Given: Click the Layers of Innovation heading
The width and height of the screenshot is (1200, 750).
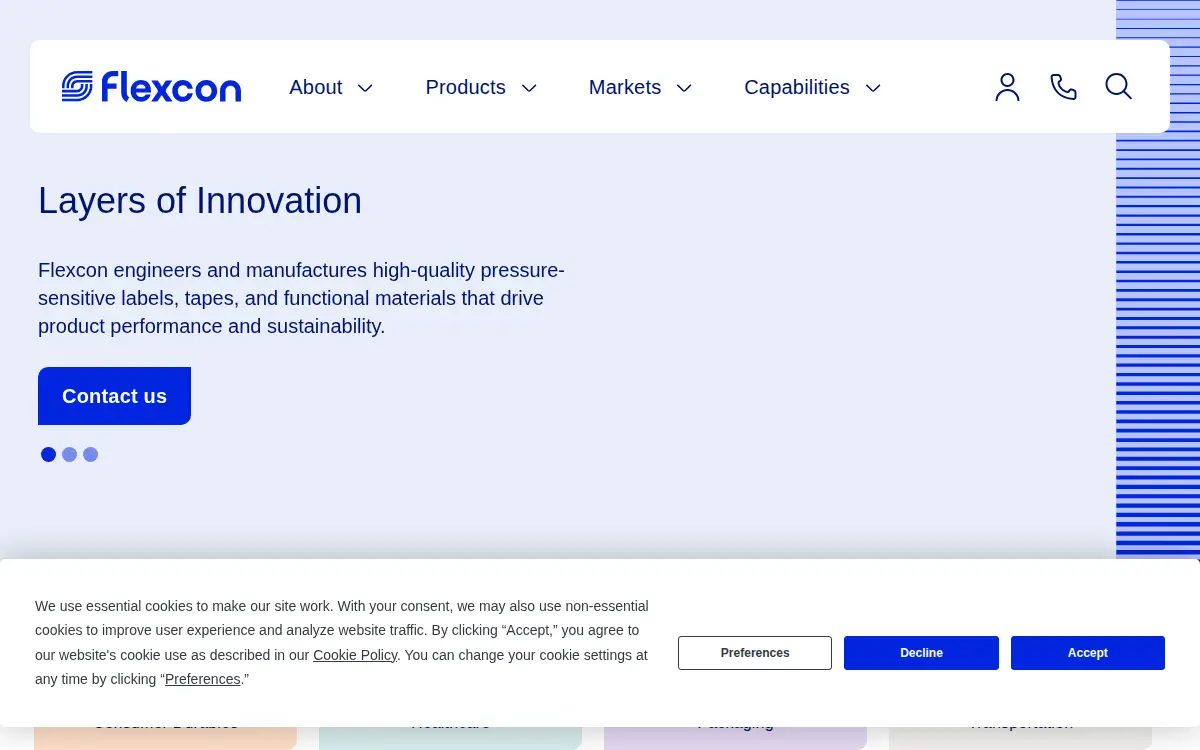Looking at the screenshot, I should 200,201.
